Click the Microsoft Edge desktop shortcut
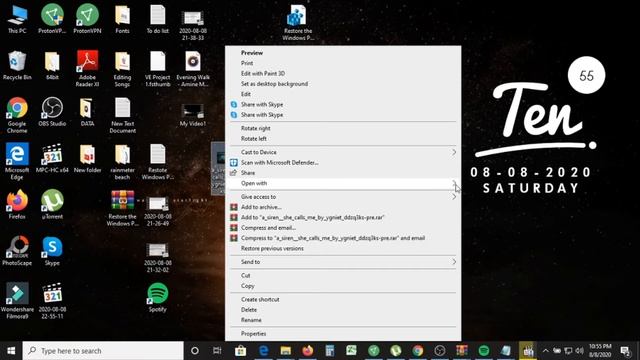 17,162
